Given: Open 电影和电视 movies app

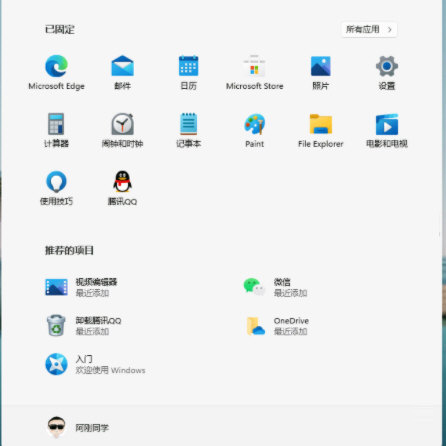Looking at the screenshot, I should click(387, 130).
